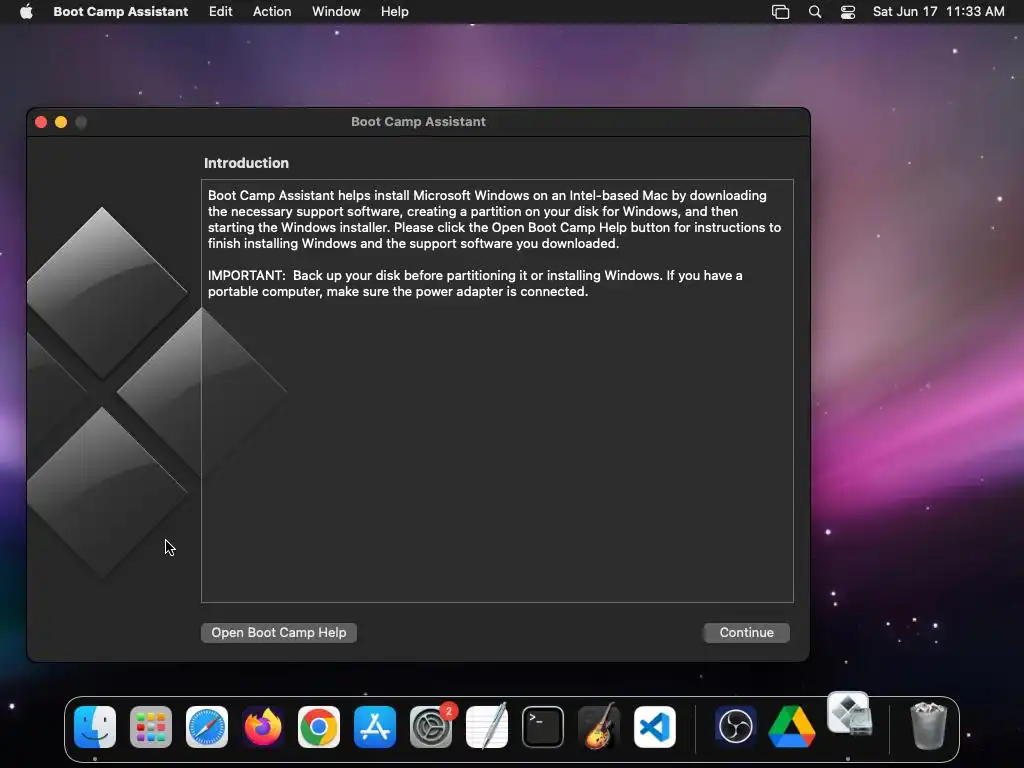Launch Safari from the Dock
Image resolution: width=1024 pixels, height=768 pixels.
pyautogui.click(x=207, y=726)
